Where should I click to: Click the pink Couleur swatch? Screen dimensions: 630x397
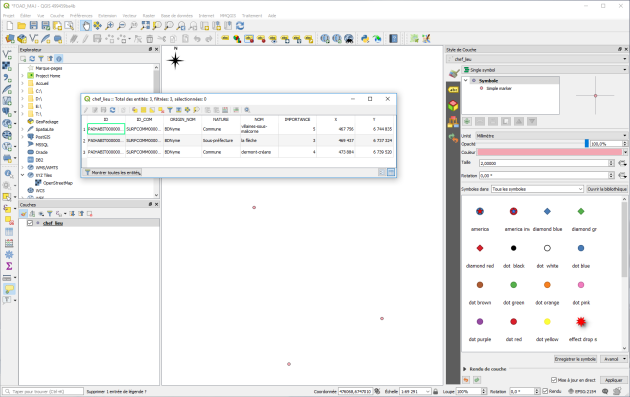click(x=550, y=152)
